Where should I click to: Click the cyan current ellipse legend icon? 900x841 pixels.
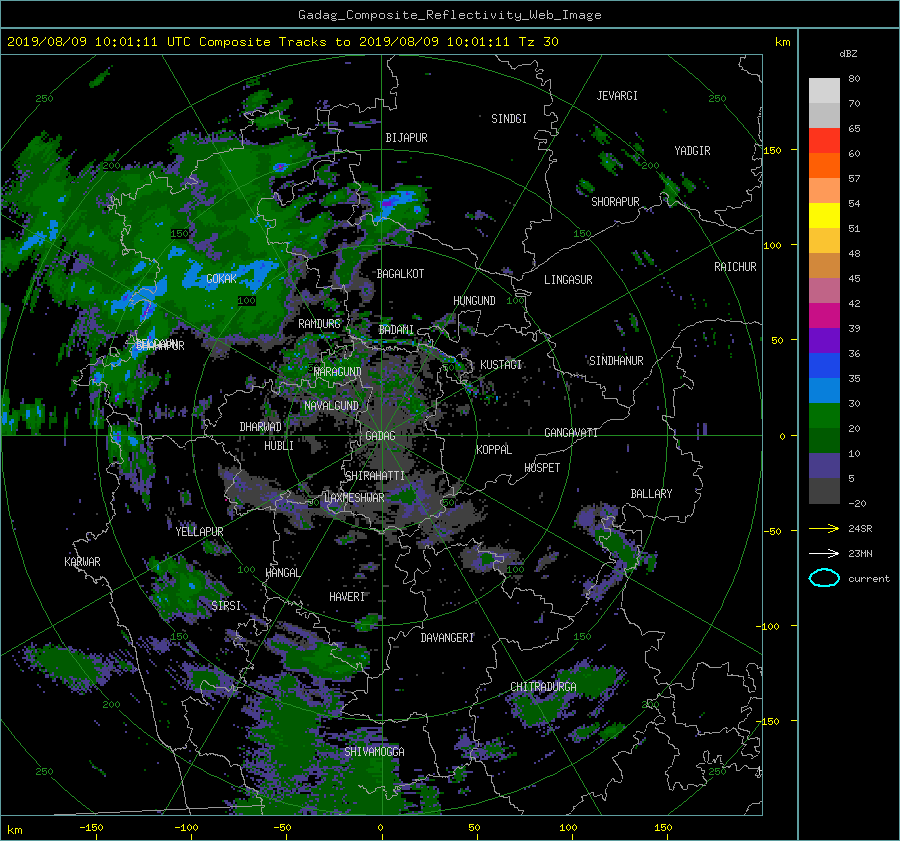pos(824,578)
